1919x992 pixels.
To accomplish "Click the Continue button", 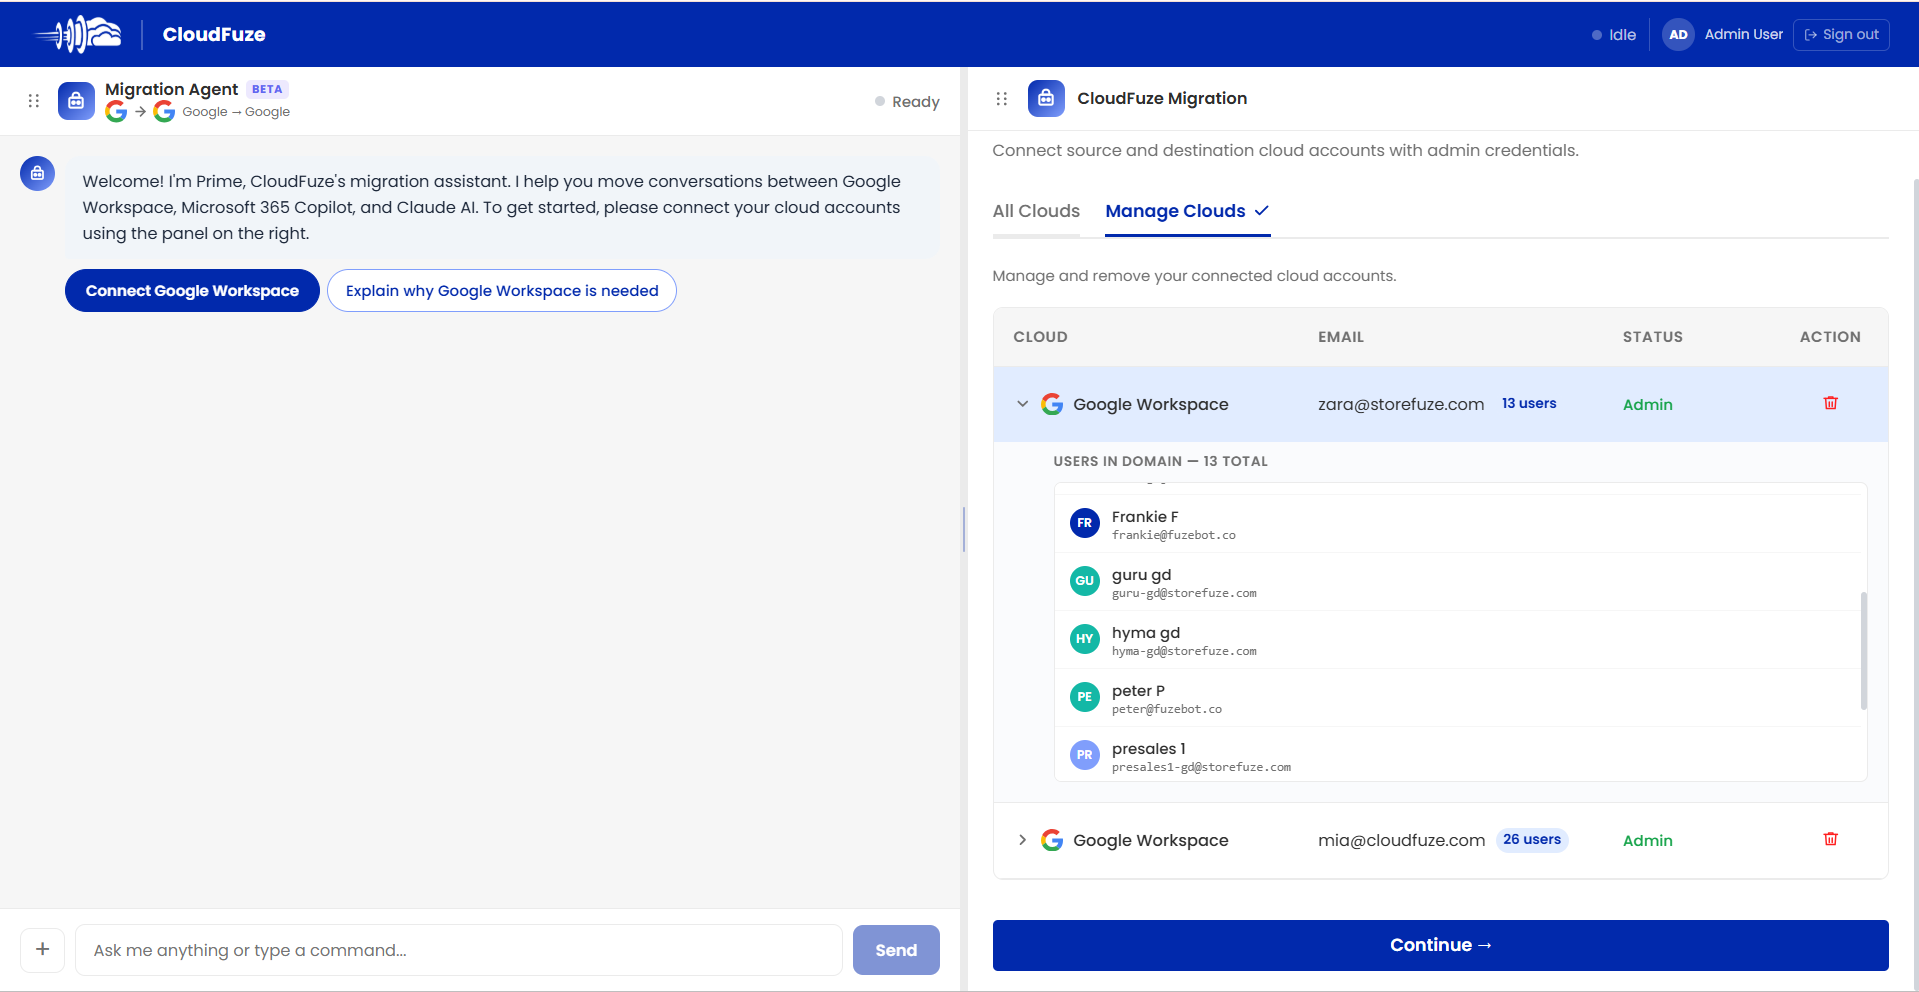I will [1440, 945].
